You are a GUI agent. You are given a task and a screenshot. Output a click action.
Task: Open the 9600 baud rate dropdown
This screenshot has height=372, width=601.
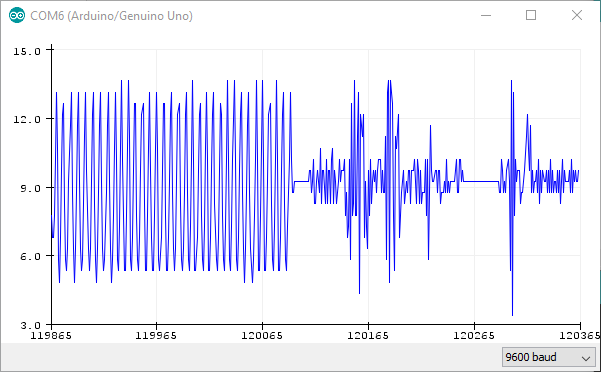(548, 357)
